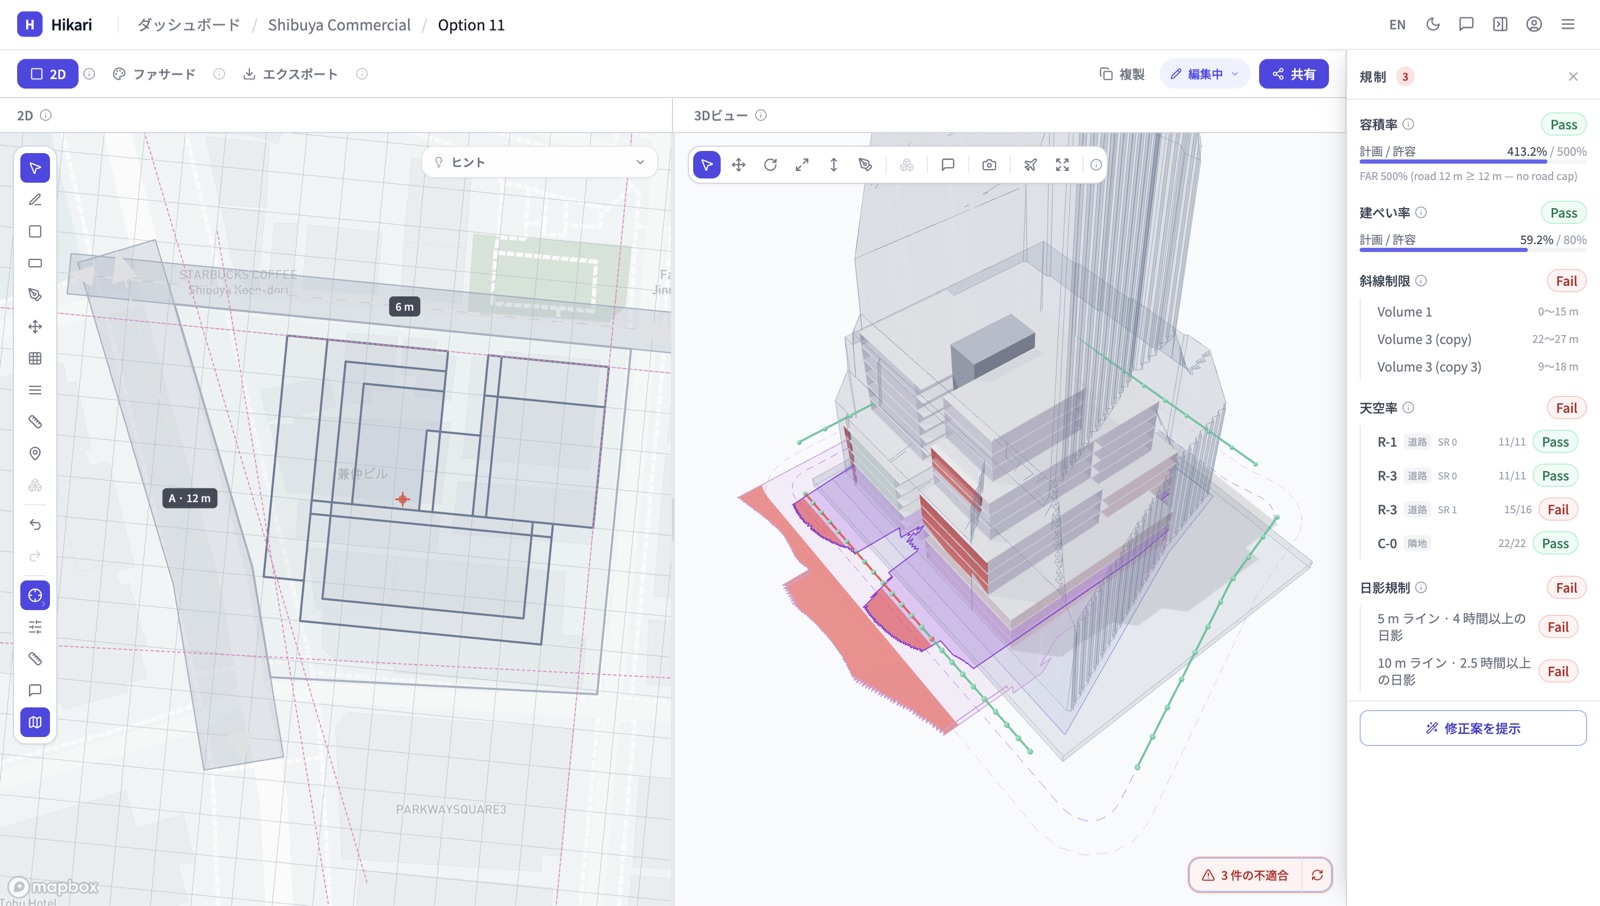The image size is (1600, 906).
Task: Show info for 建ぺい率
Action: click(x=1421, y=213)
